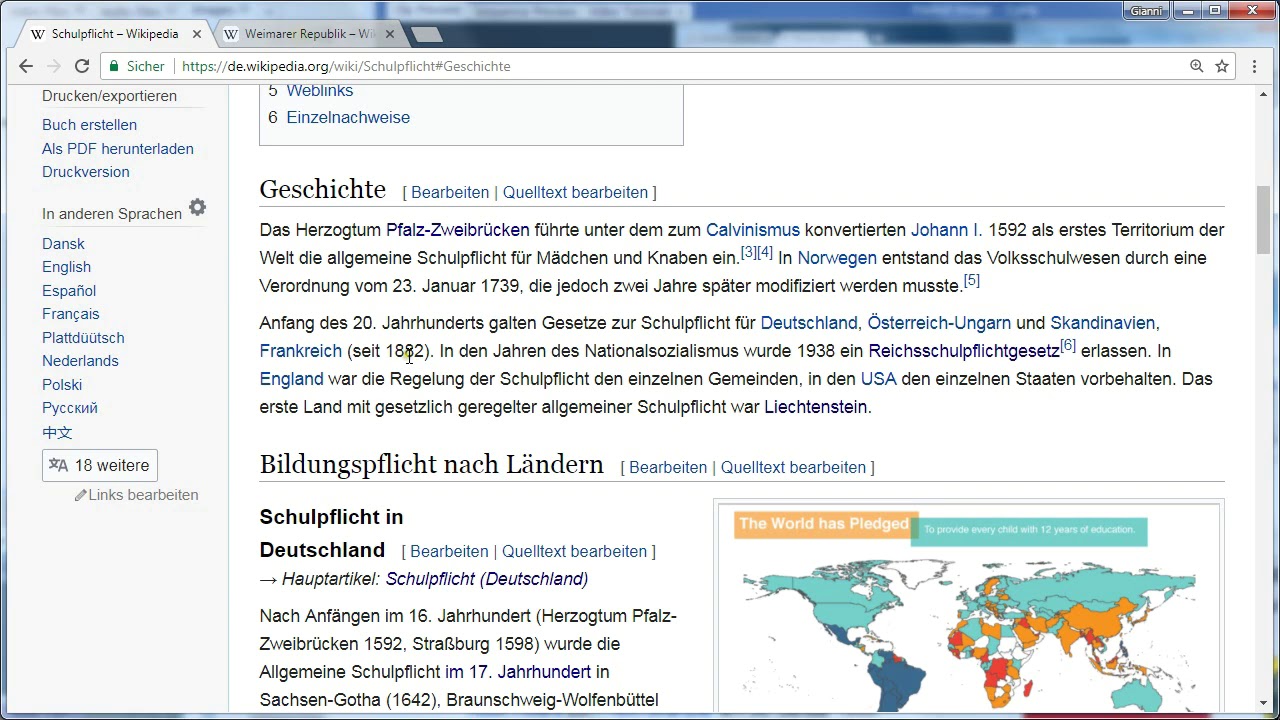1280x720 pixels.
Task: Open Buch erstellen in the sidebar
Action: tap(89, 125)
